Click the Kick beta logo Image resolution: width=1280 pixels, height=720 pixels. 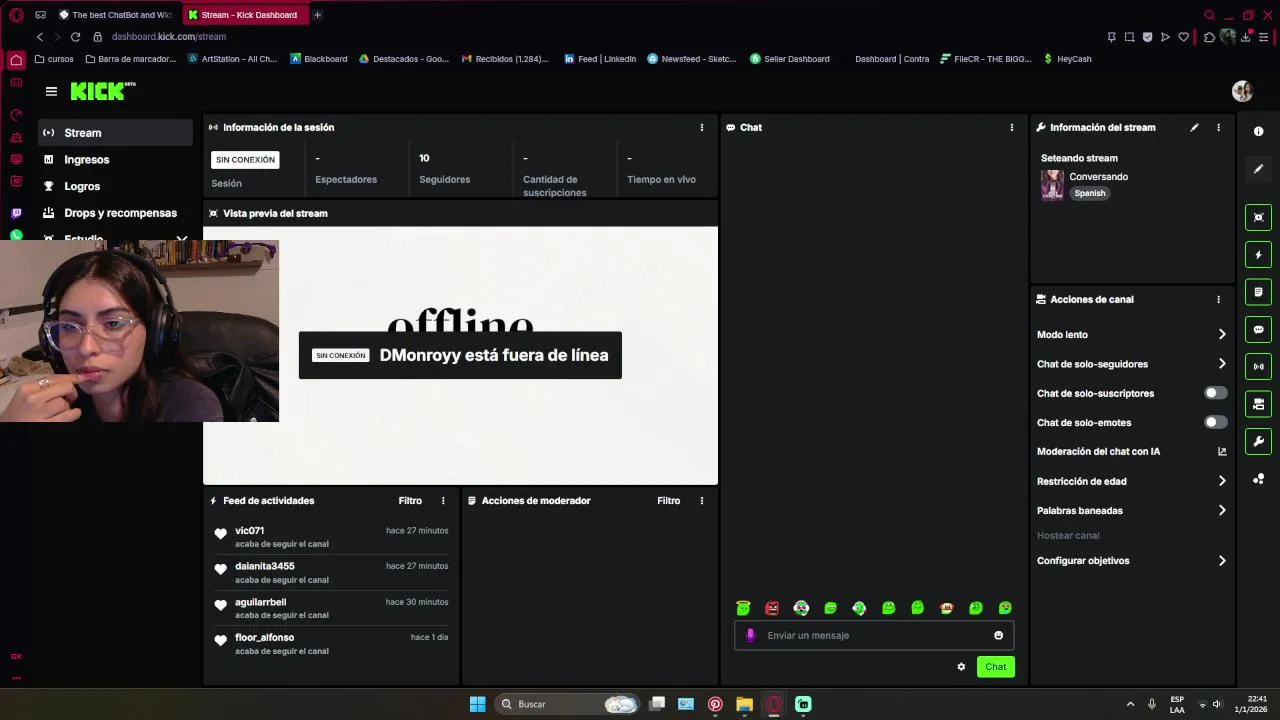(103, 91)
